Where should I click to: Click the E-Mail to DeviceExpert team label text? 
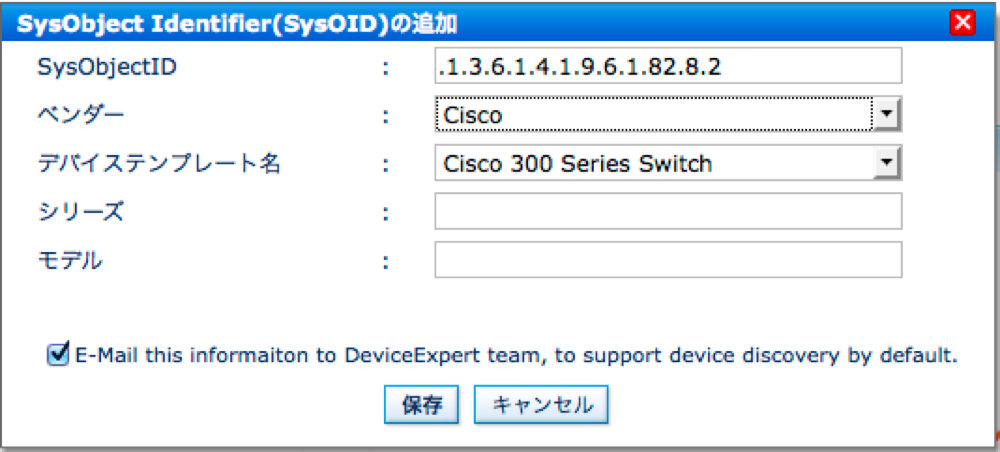click(x=517, y=355)
